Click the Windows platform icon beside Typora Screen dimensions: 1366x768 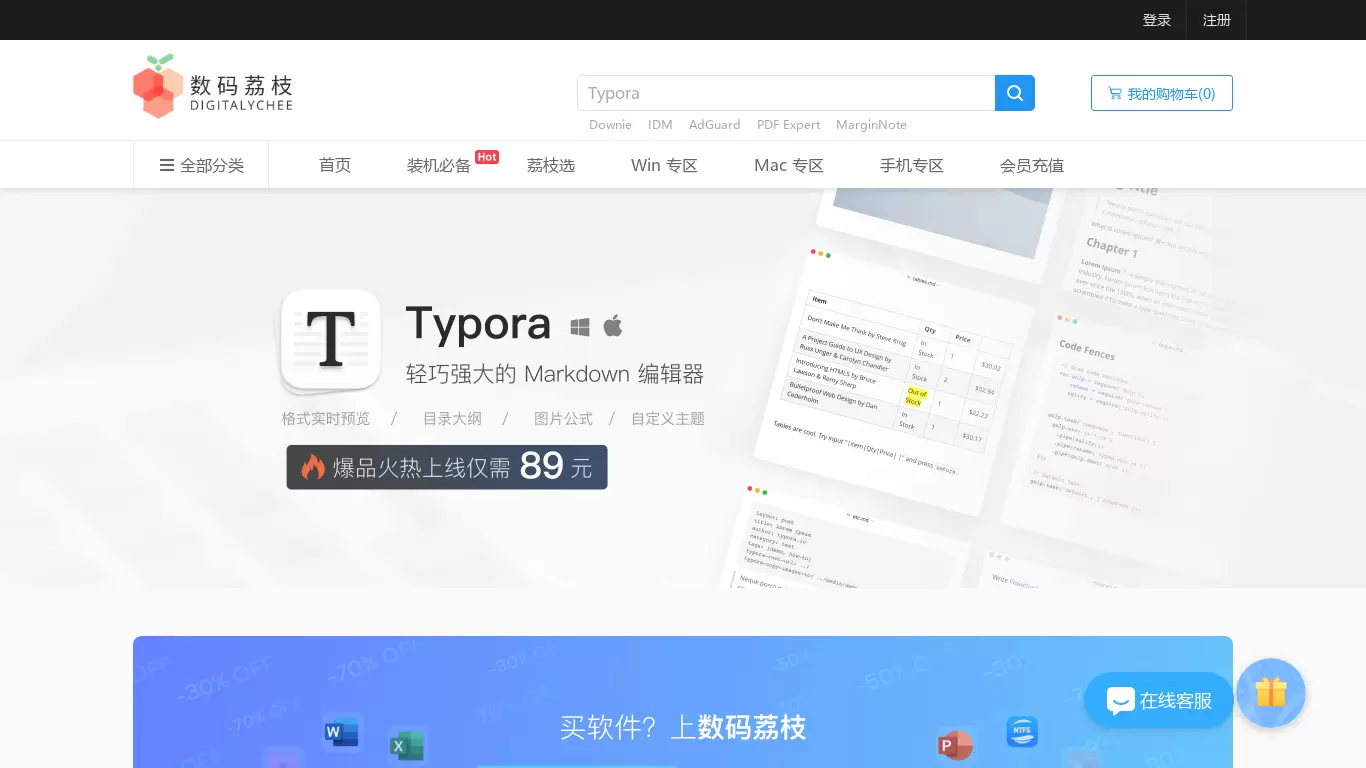[580, 327]
